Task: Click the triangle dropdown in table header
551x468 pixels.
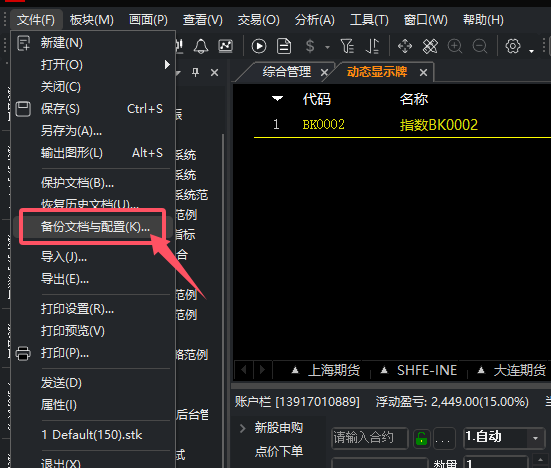Action: (x=278, y=98)
